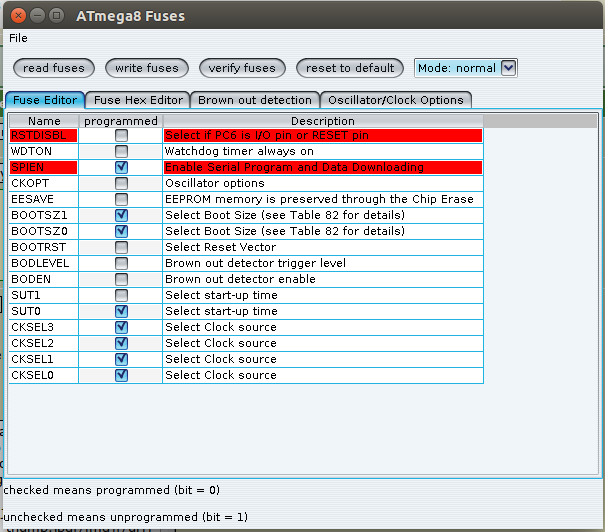Click reset to default button
Image resolution: width=605 pixels, height=532 pixels.
(x=350, y=68)
